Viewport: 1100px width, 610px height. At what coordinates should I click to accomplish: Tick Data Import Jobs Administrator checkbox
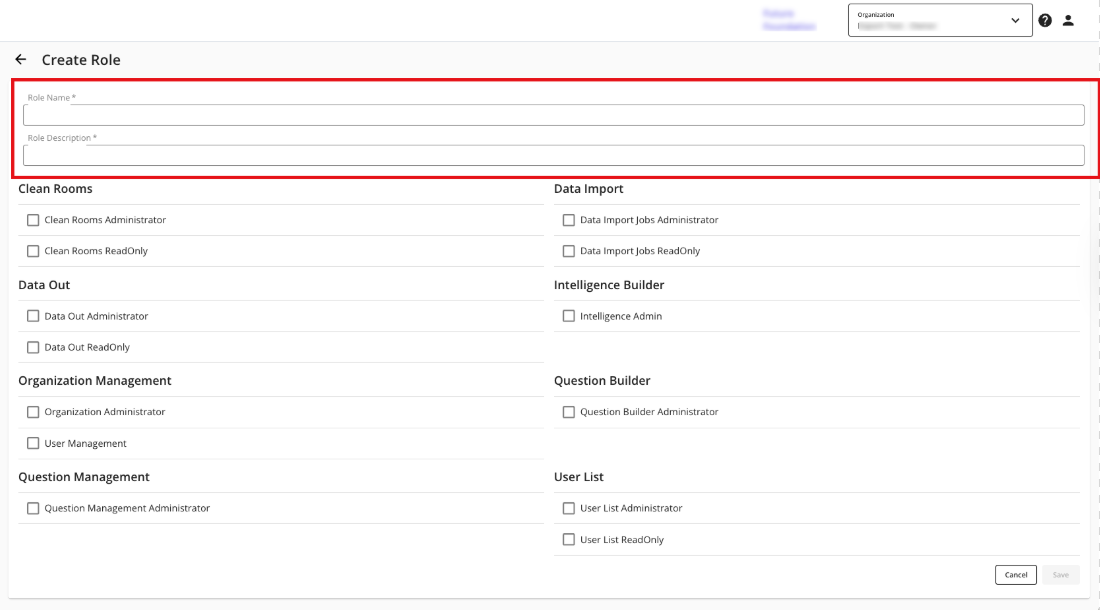pyautogui.click(x=569, y=220)
